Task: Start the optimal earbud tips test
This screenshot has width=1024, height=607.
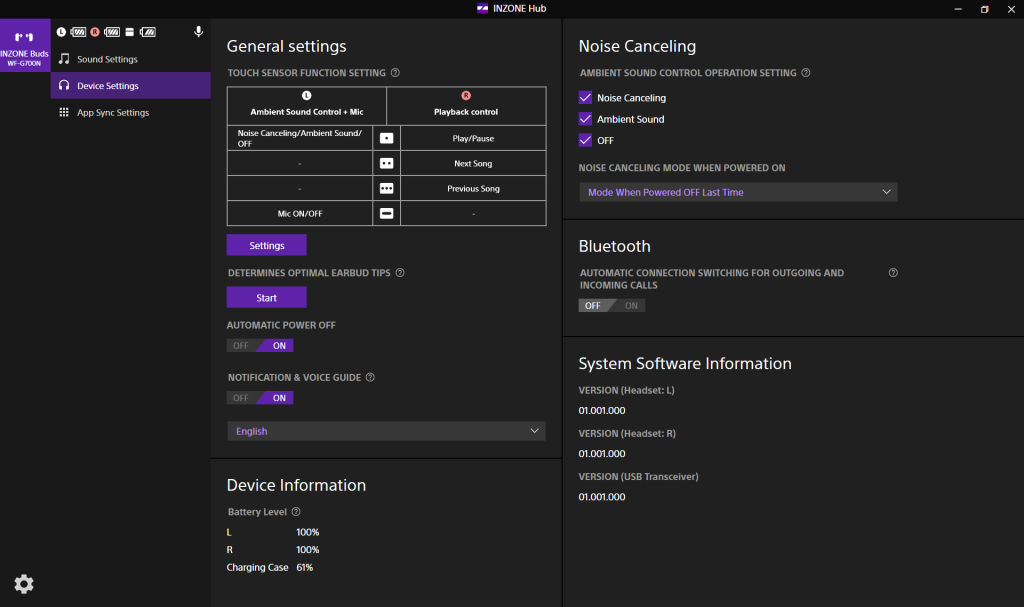Action: pyautogui.click(x=266, y=297)
